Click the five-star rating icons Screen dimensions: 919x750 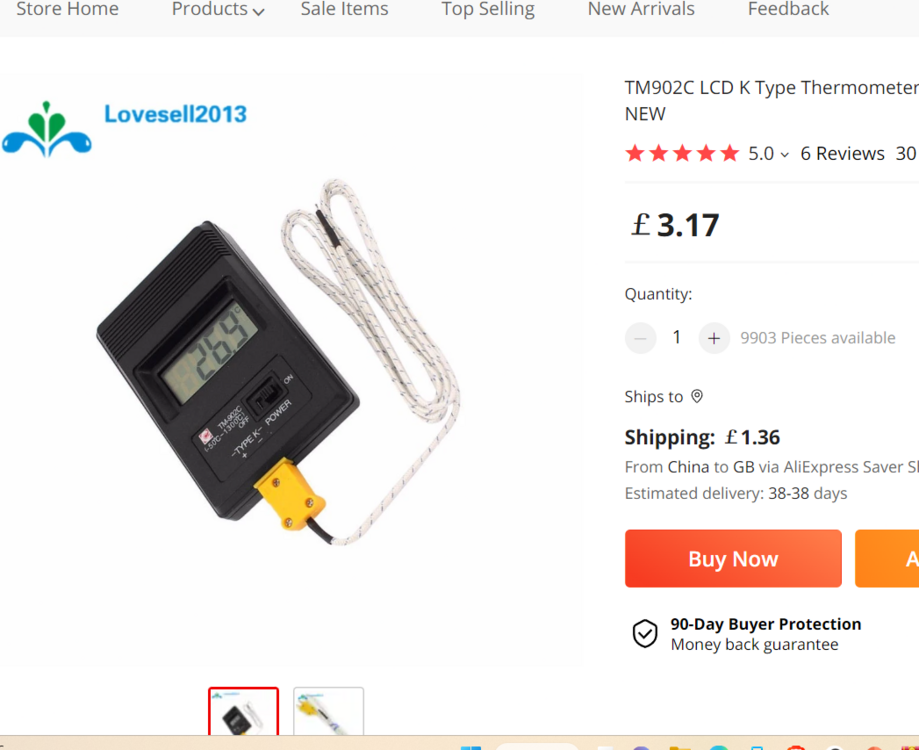point(682,154)
